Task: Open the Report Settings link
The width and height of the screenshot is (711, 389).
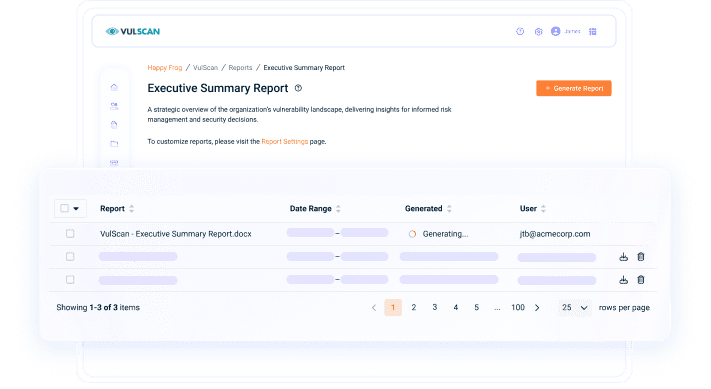Action: 285,141
